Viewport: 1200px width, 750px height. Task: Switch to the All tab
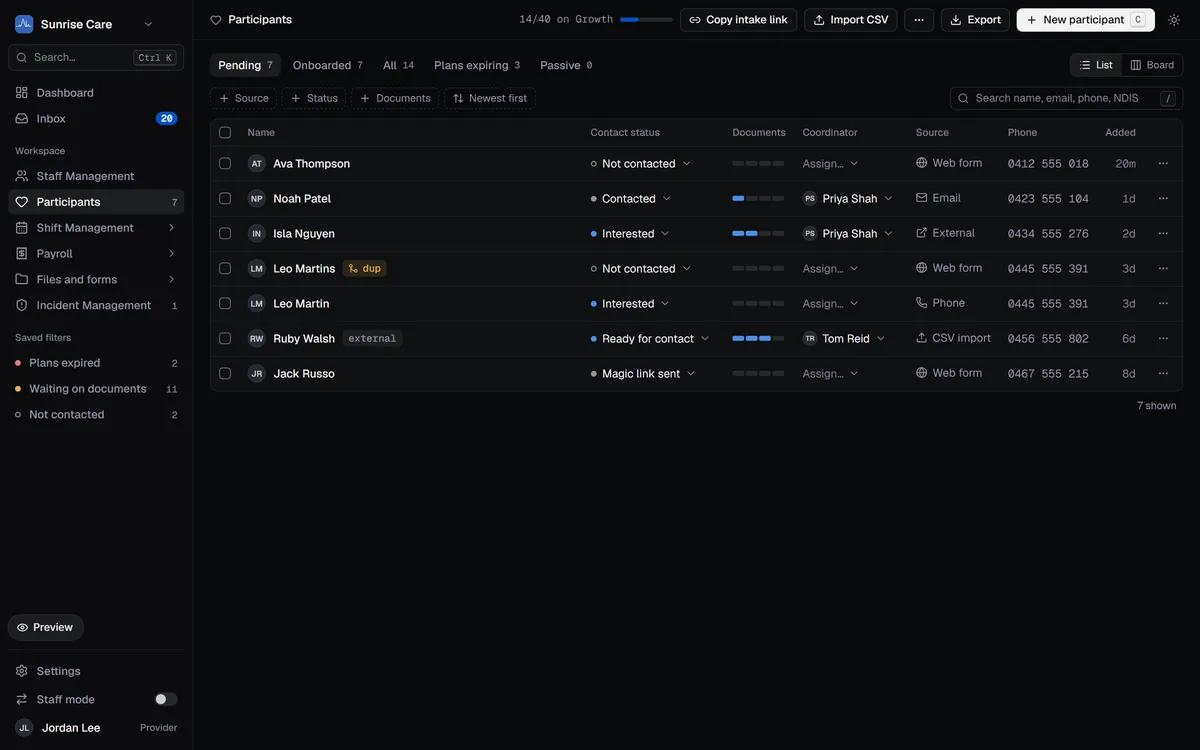(398, 65)
